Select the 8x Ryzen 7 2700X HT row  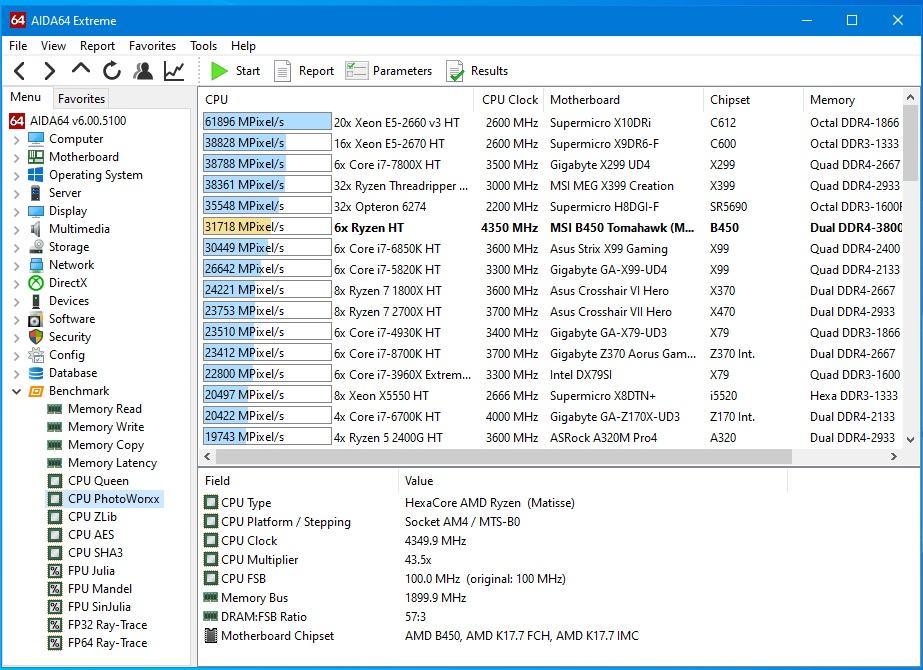pyautogui.click(x=552, y=311)
